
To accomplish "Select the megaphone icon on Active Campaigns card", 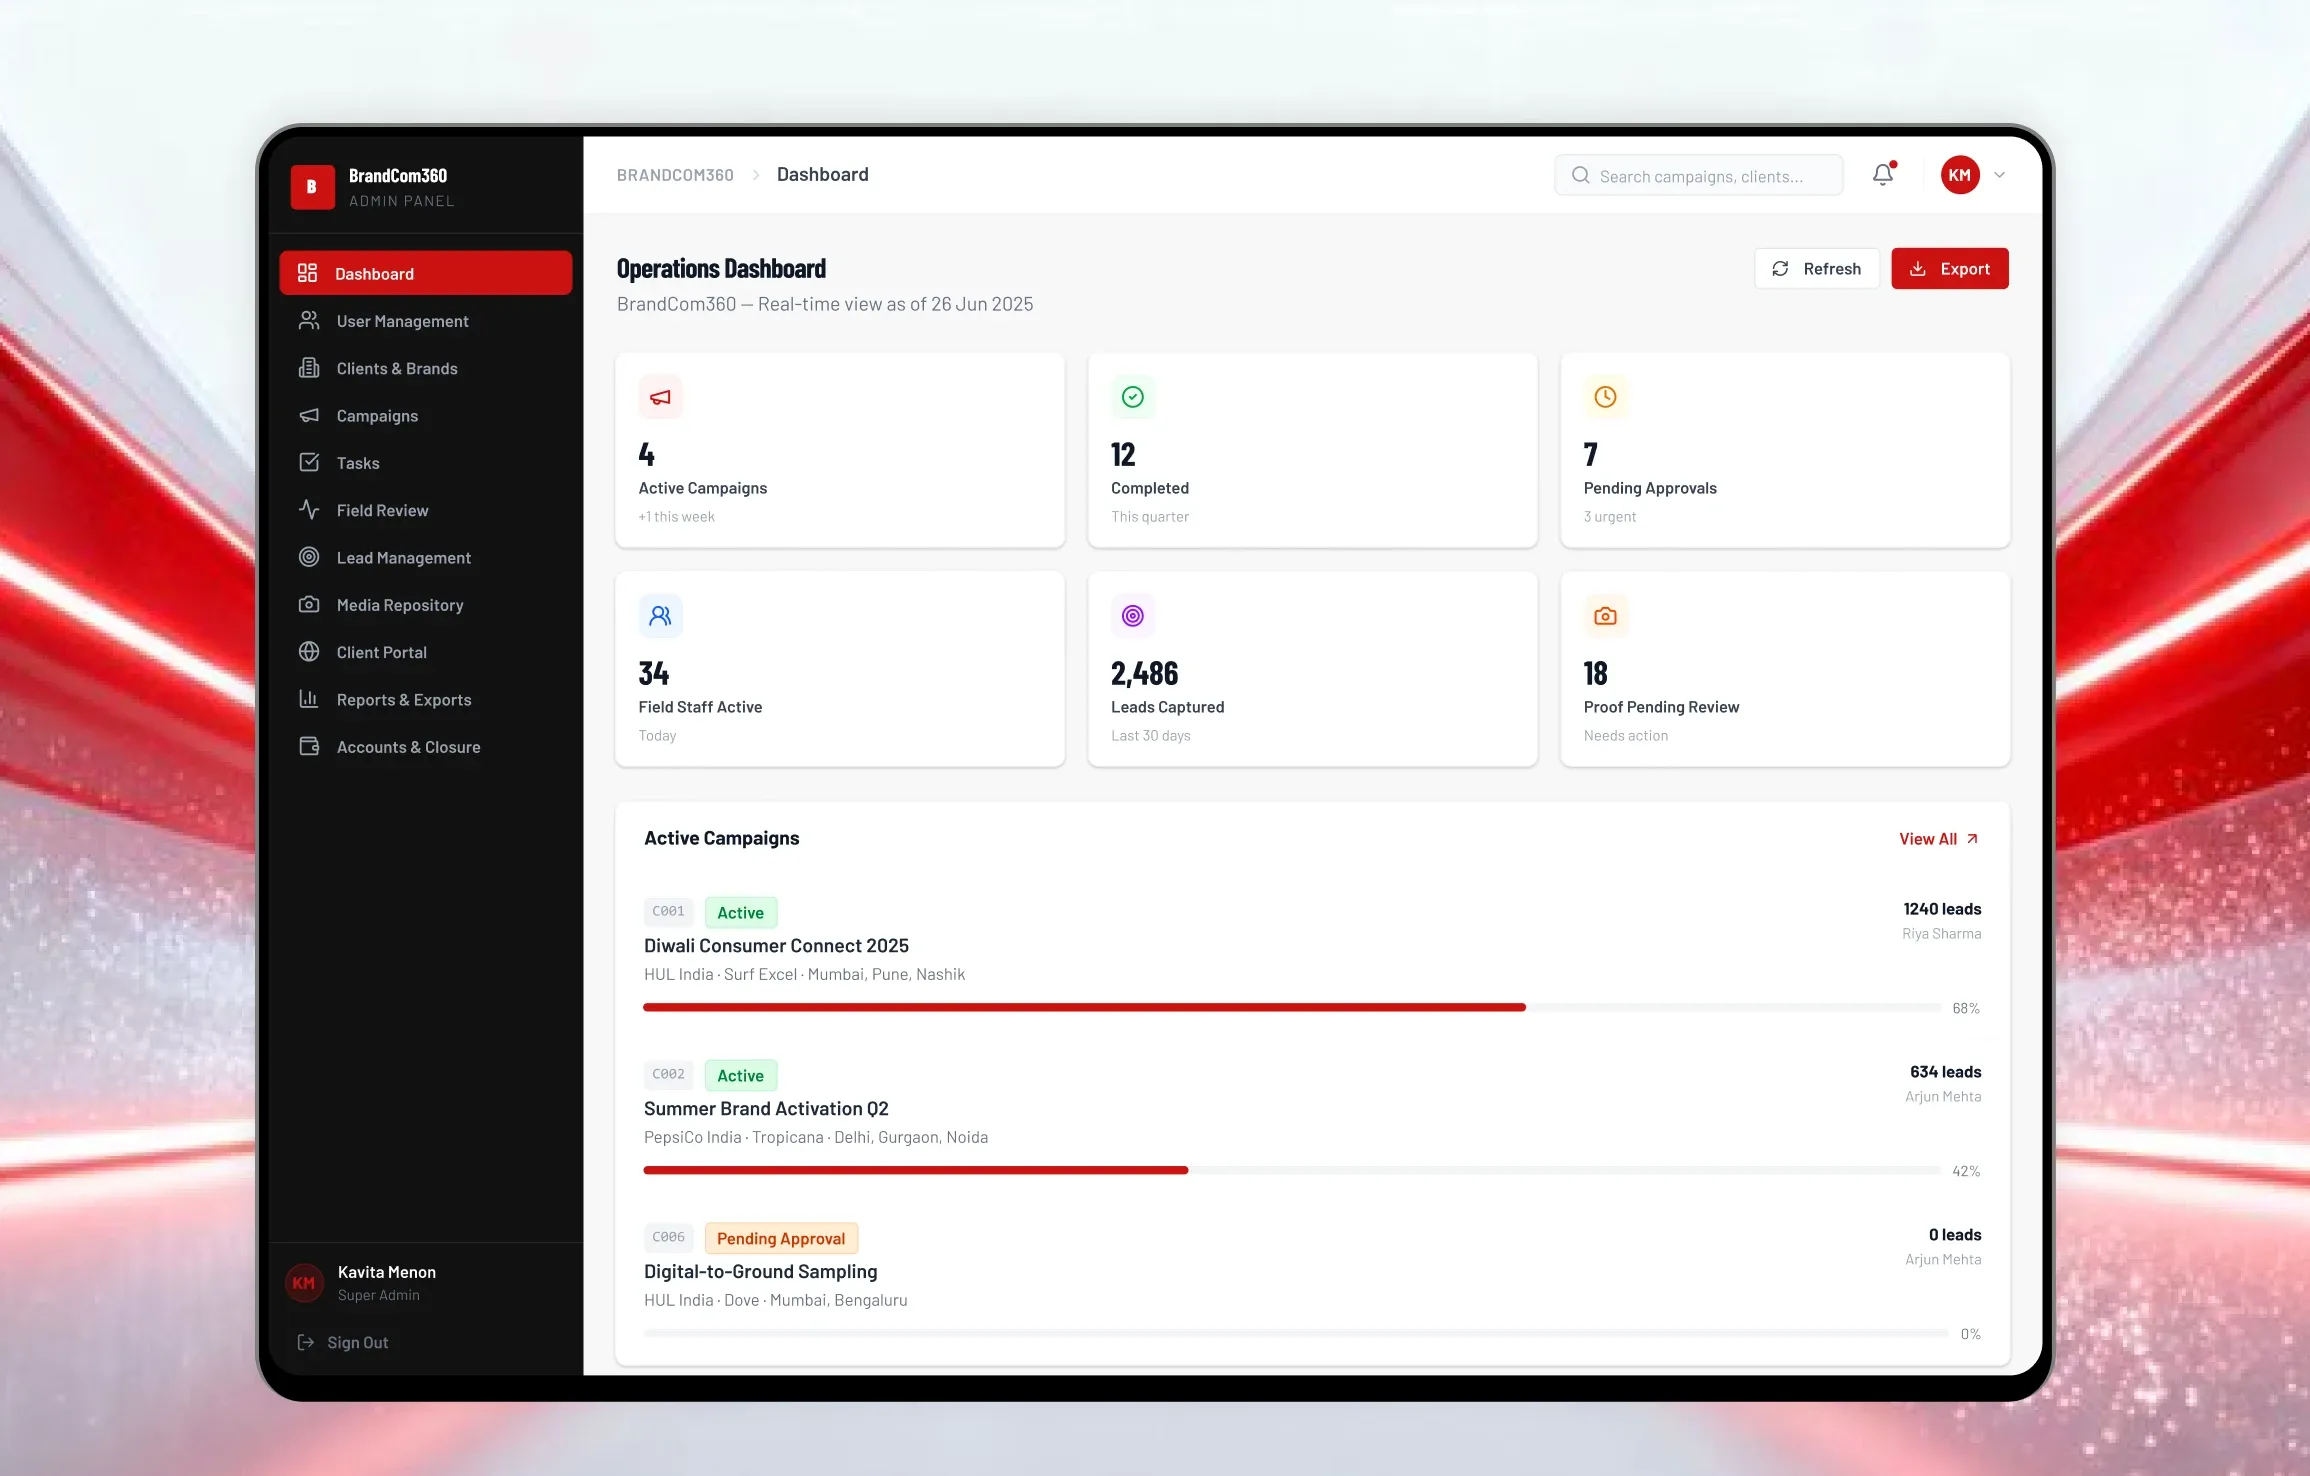I will point(661,397).
